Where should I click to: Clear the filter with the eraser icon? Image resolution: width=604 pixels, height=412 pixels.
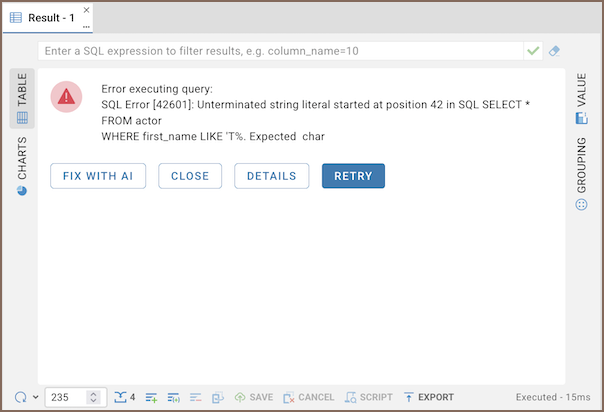554,51
